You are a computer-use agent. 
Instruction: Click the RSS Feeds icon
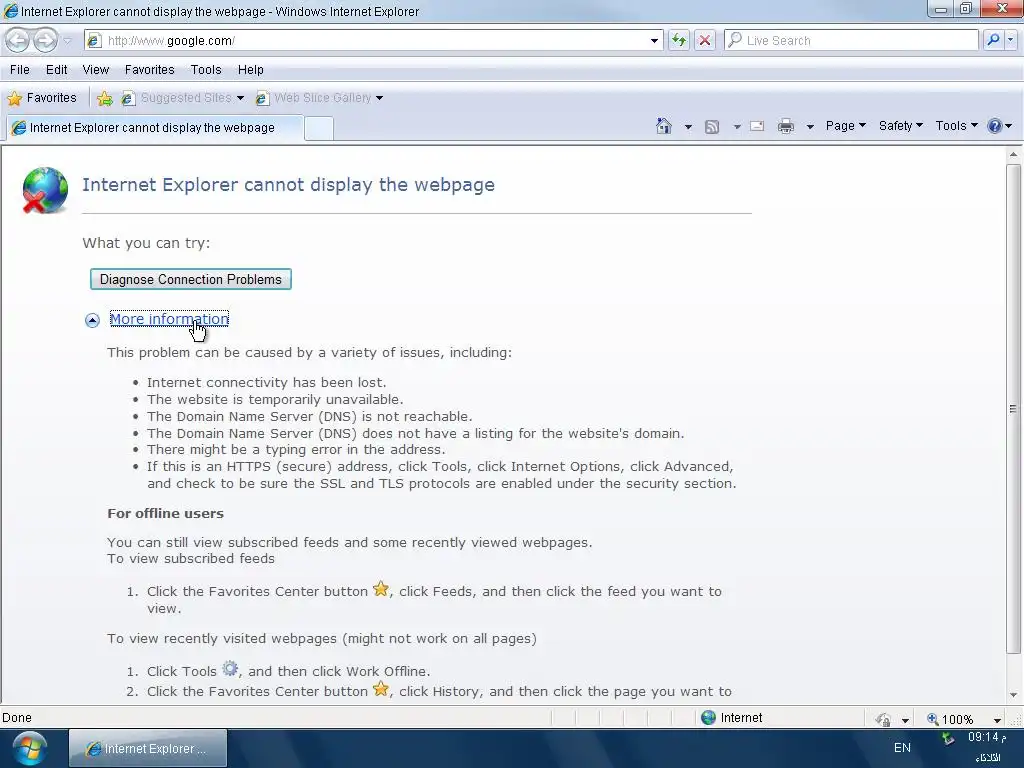[x=712, y=127]
